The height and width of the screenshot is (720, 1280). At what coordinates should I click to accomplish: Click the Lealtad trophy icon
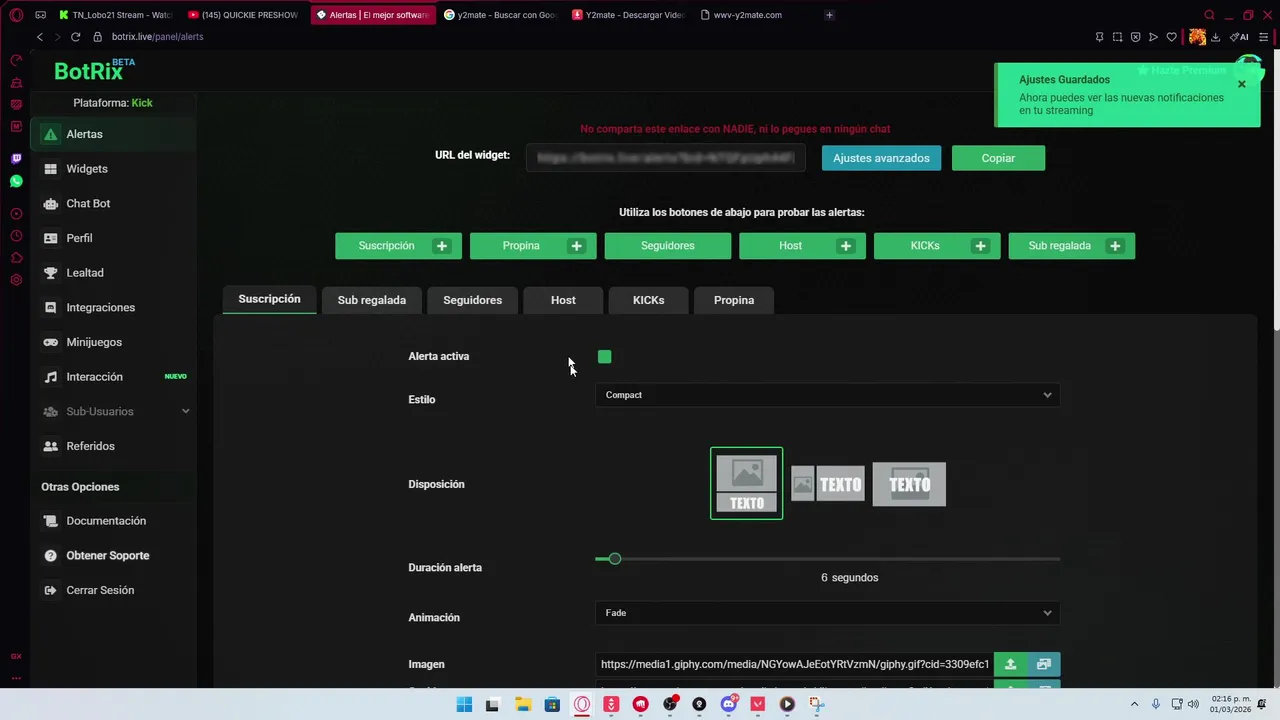click(x=50, y=273)
